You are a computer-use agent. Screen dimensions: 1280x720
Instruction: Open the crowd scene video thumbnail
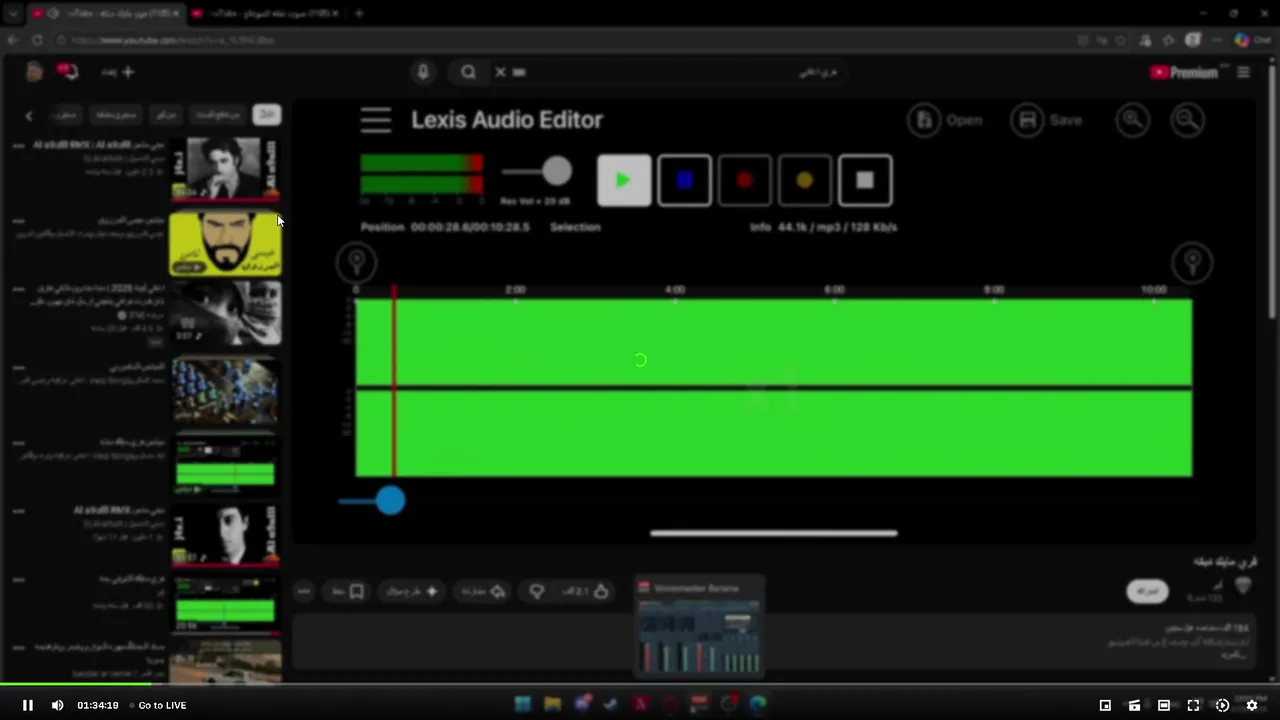(x=225, y=392)
